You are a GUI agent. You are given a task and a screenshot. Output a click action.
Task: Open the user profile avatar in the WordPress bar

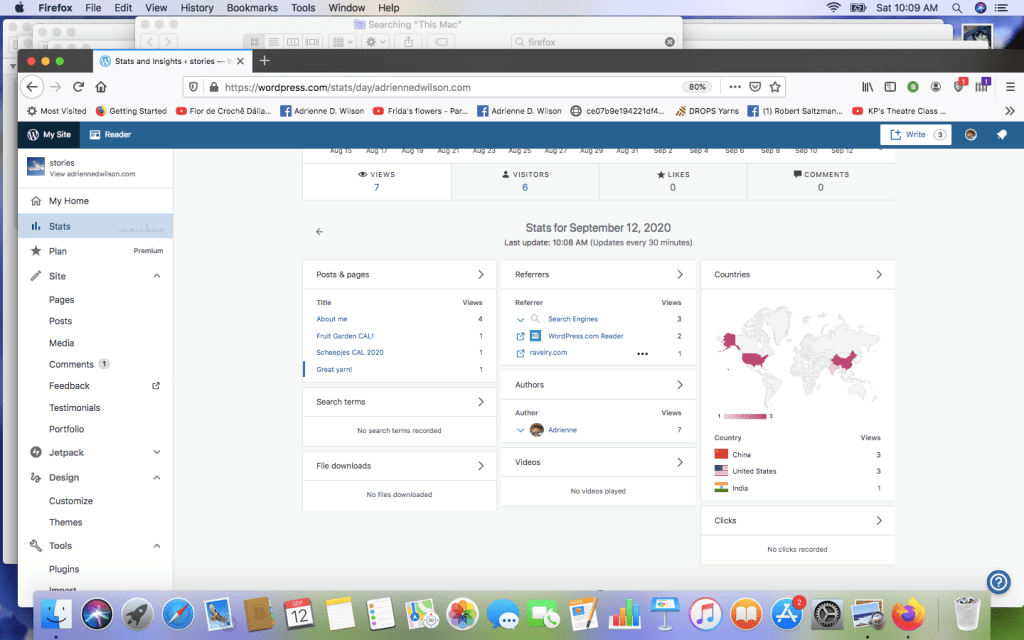pos(970,134)
